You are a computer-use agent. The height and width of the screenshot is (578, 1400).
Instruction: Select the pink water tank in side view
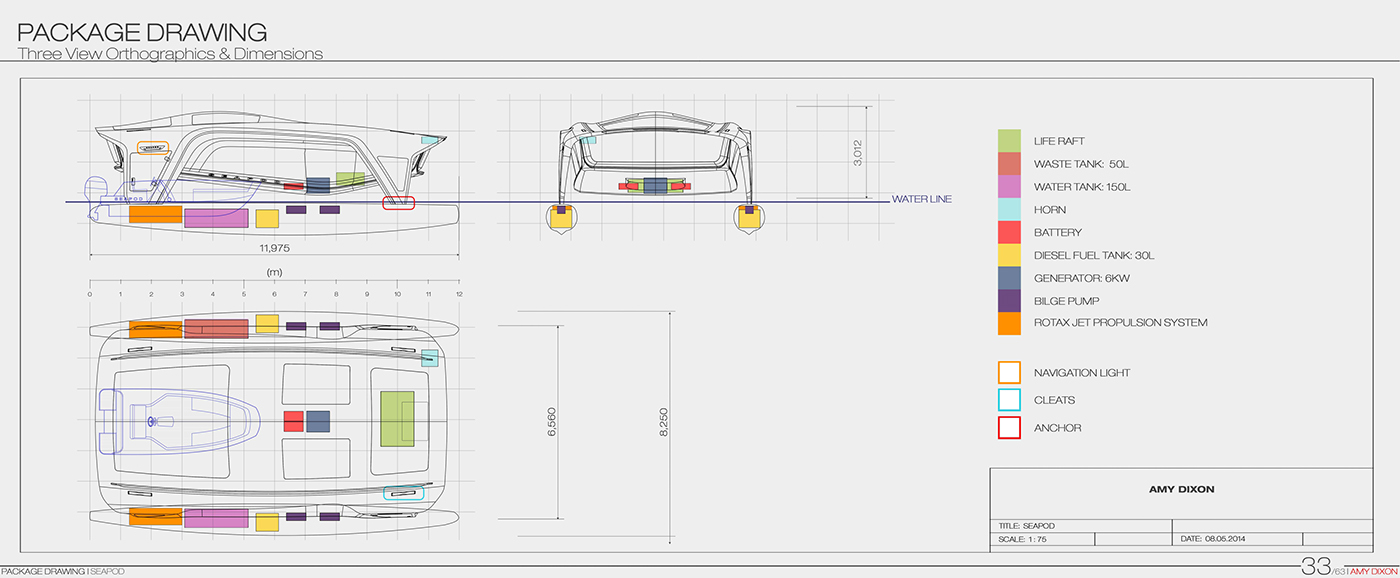(216, 218)
